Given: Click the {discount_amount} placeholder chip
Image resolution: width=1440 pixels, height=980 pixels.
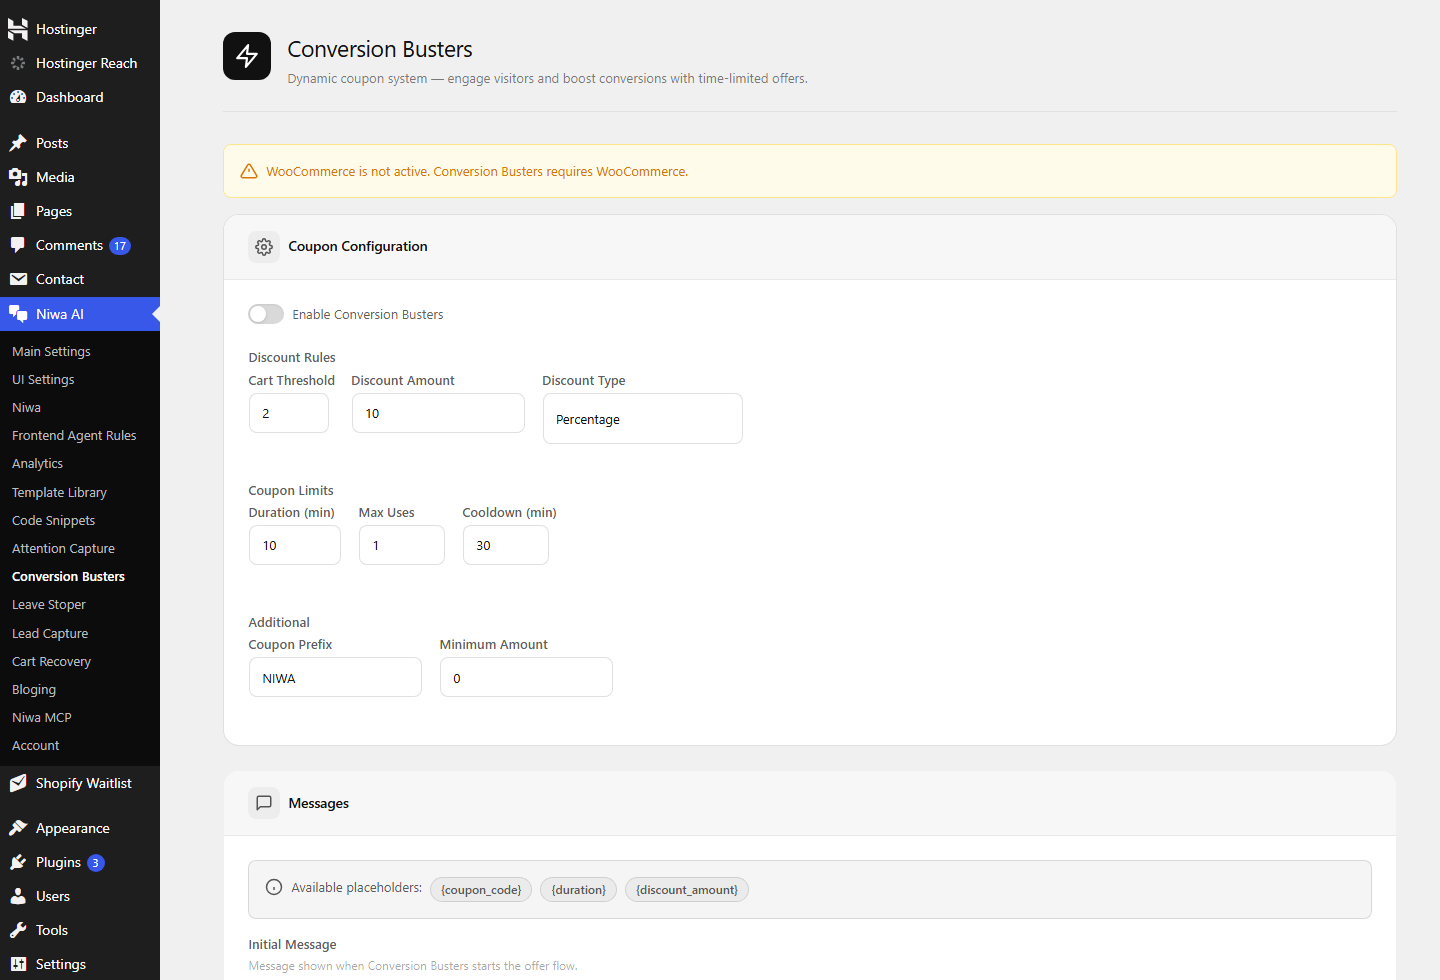Looking at the screenshot, I should pyautogui.click(x=687, y=890).
